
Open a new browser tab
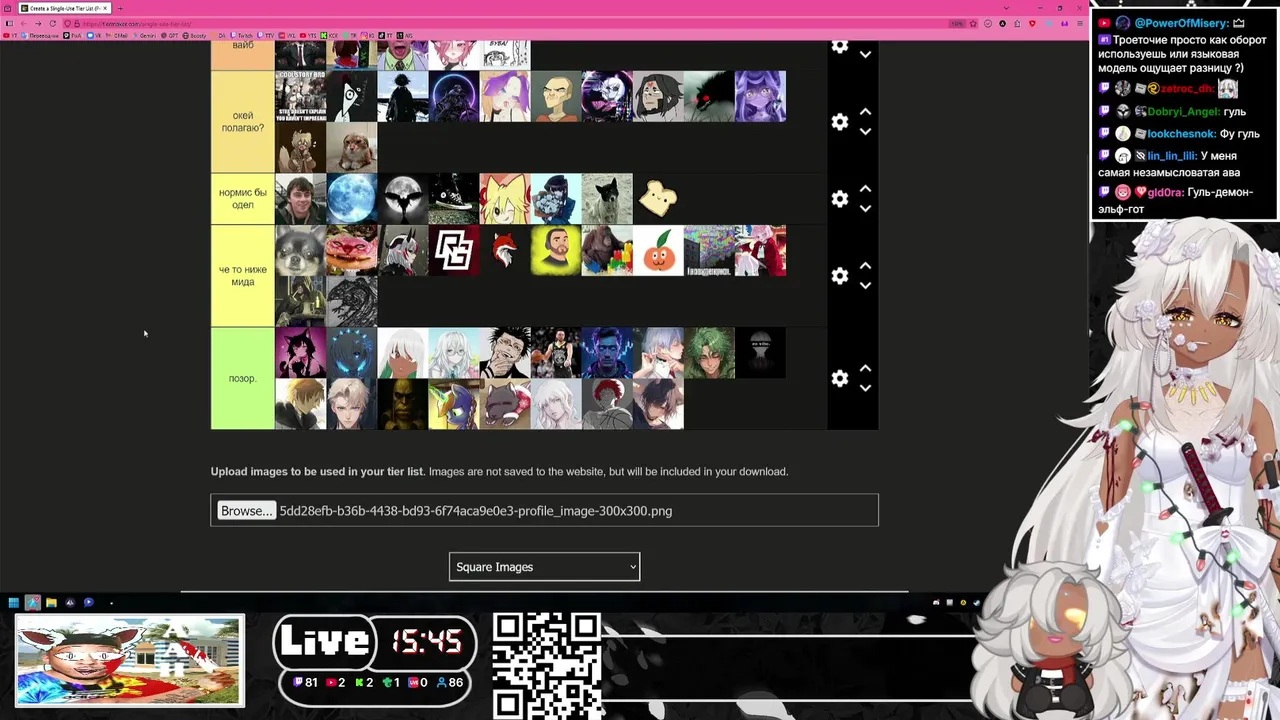(120, 8)
